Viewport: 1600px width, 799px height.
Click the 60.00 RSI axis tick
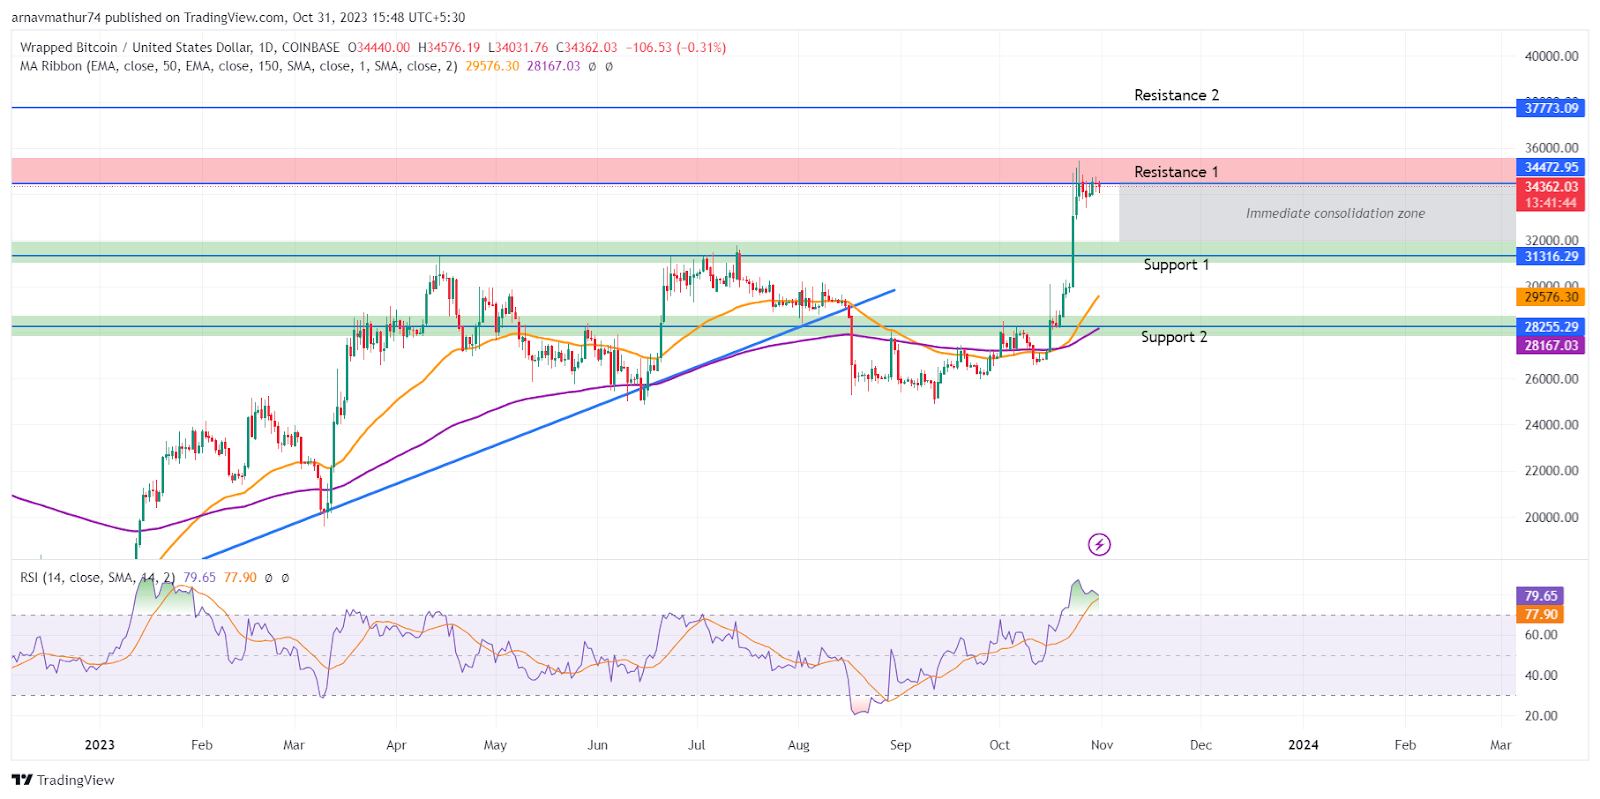[x=1541, y=635]
